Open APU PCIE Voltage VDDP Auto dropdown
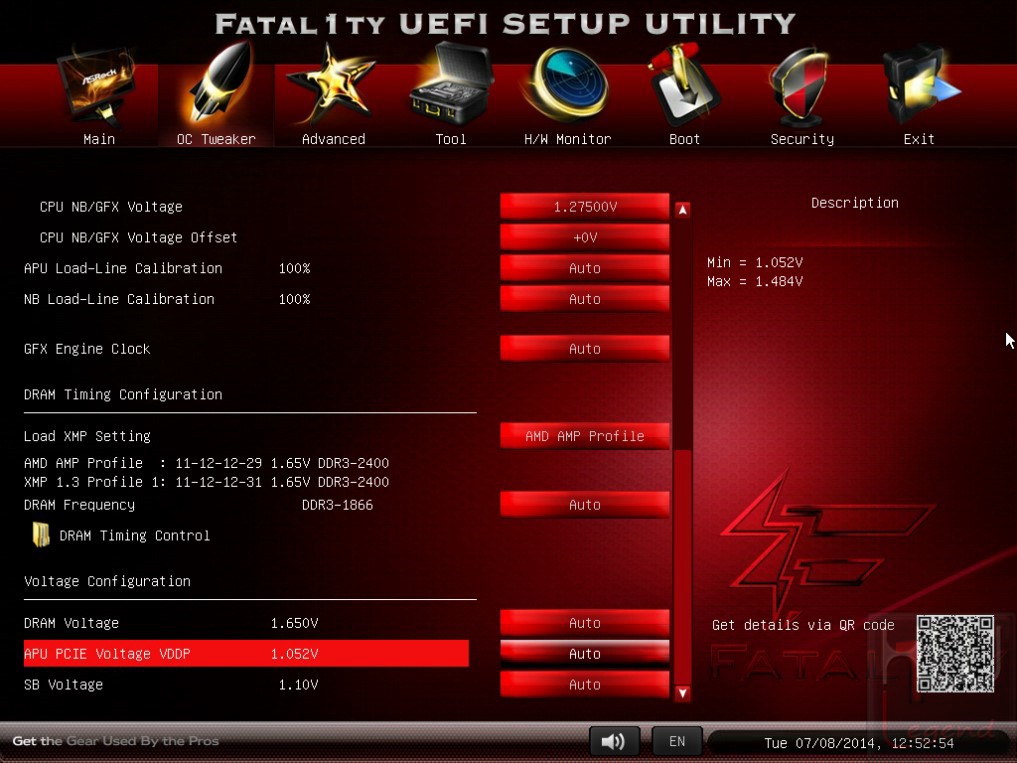Screen dimensions: 1017x763 584,653
